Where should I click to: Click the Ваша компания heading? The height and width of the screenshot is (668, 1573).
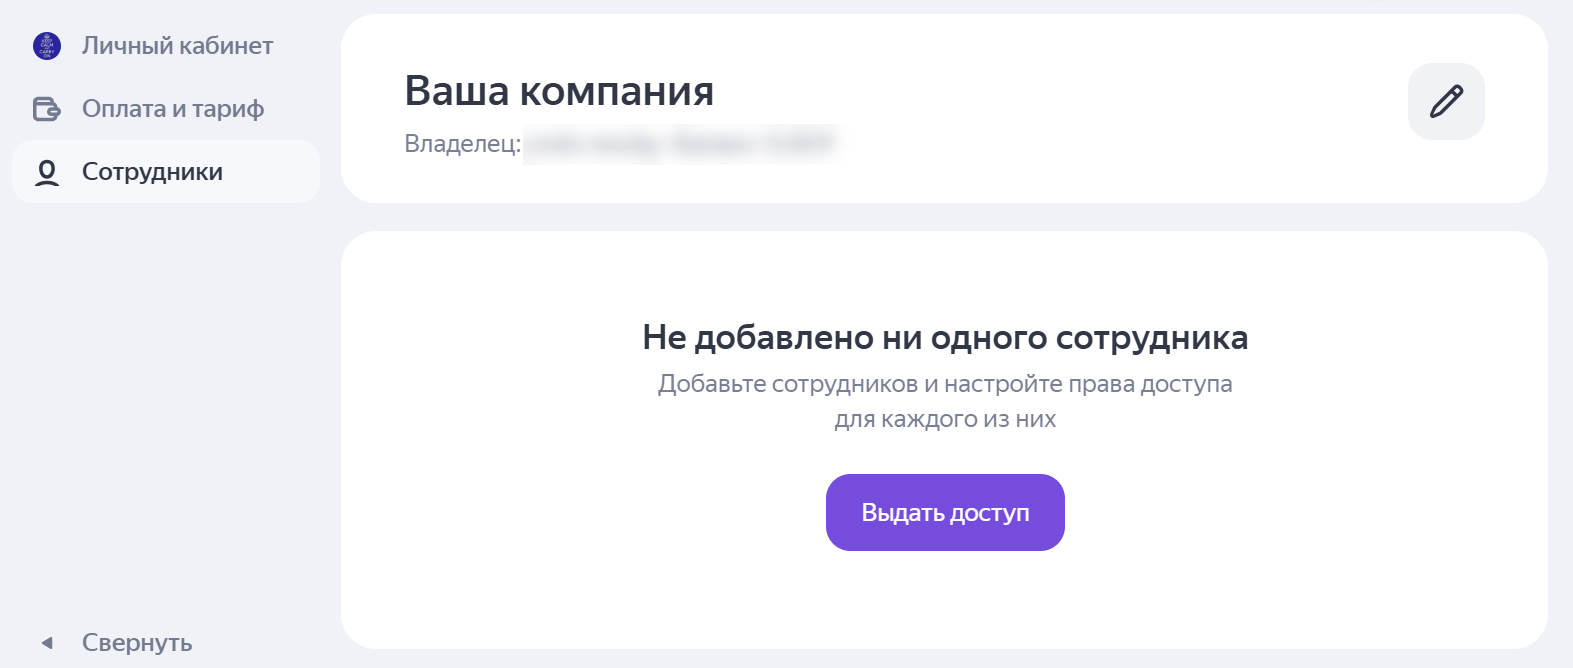tap(559, 91)
